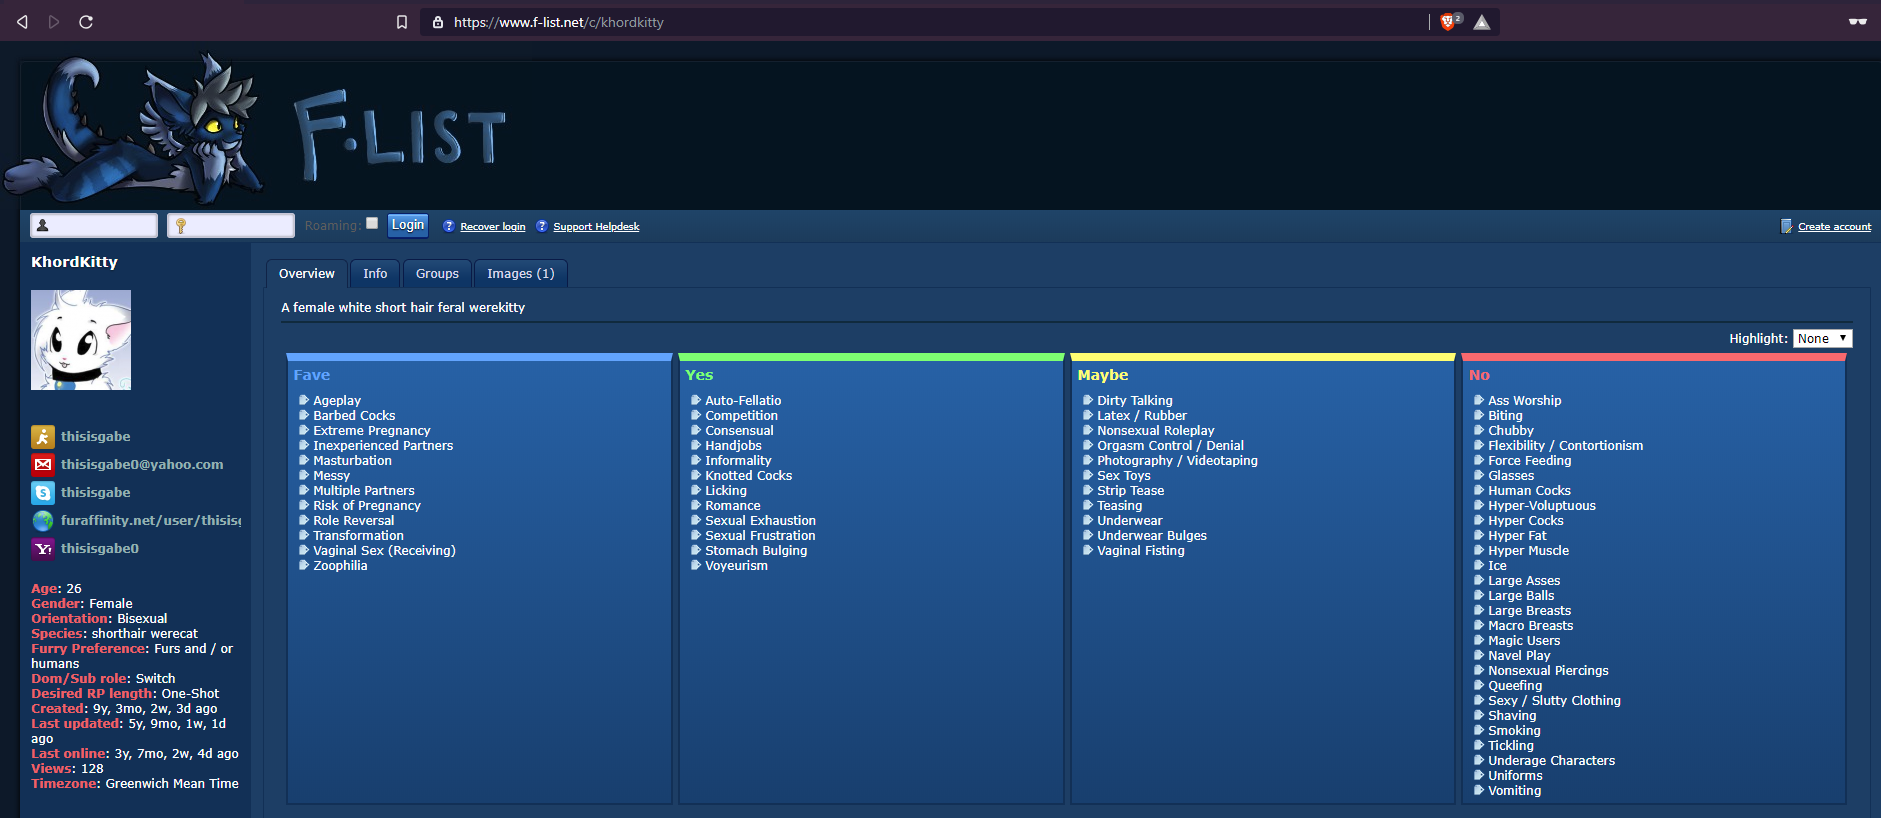Open the red email envelope icon
This screenshot has height=818, width=1881.
click(x=43, y=464)
